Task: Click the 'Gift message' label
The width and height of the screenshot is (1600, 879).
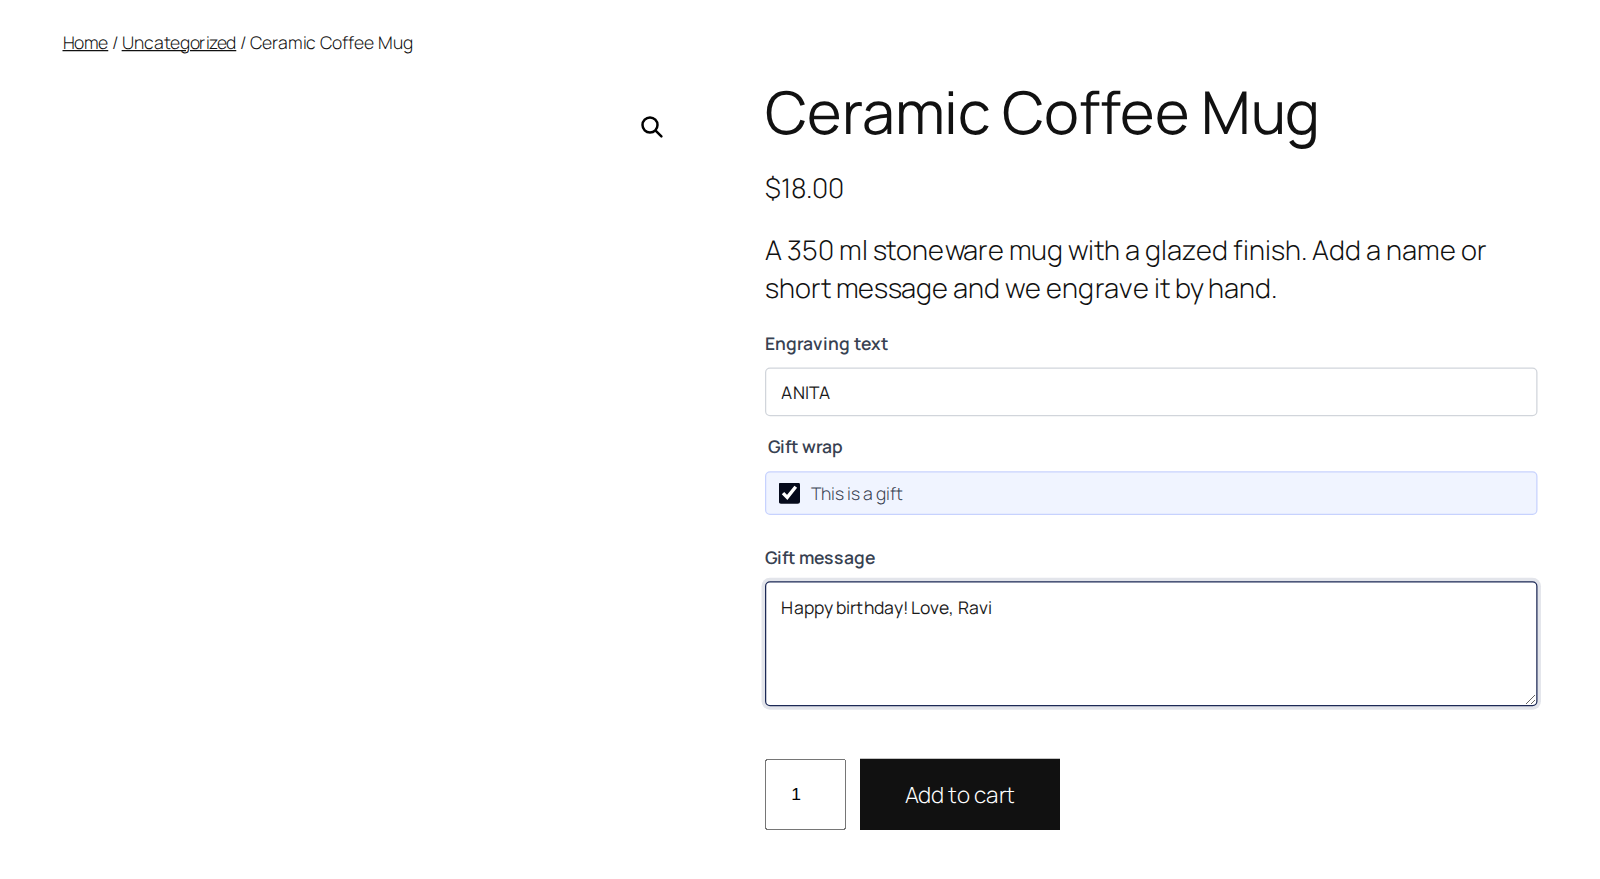Action: point(820,558)
